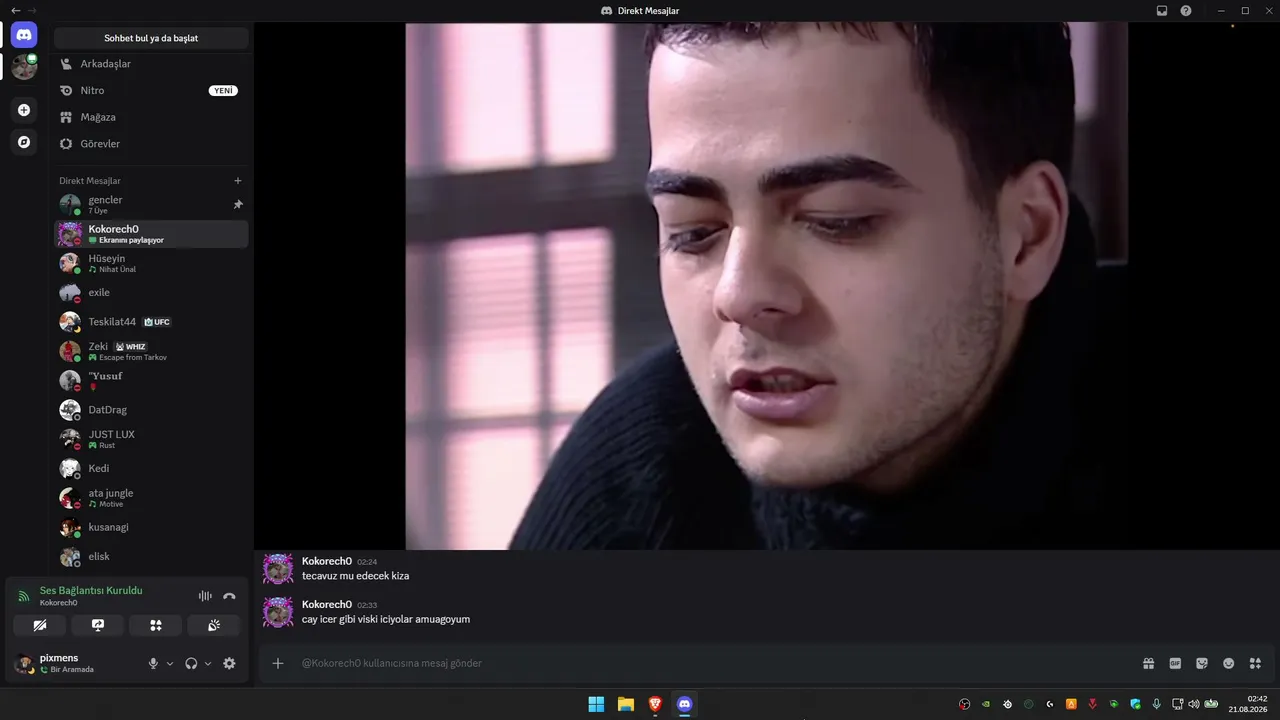Open noise suppression waveform icon
The height and width of the screenshot is (720, 1280).
pyautogui.click(x=205, y=596)
